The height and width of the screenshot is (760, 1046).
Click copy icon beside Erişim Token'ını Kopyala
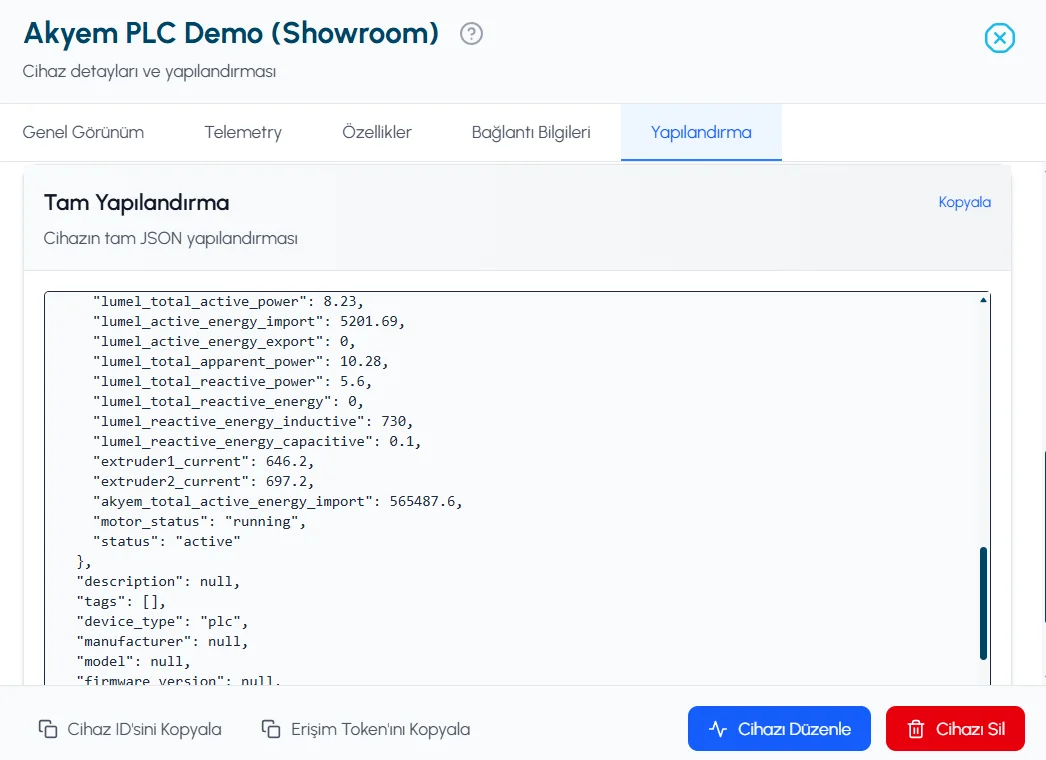271,729
